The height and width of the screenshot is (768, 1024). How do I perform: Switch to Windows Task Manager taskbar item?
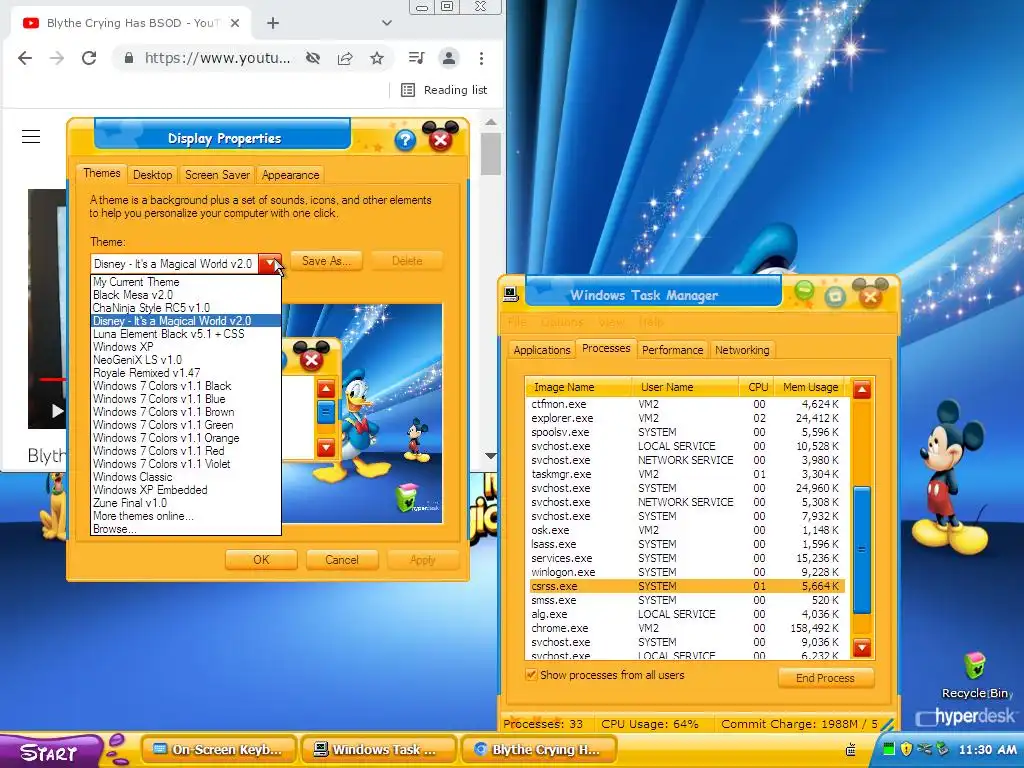coord(377,750)
